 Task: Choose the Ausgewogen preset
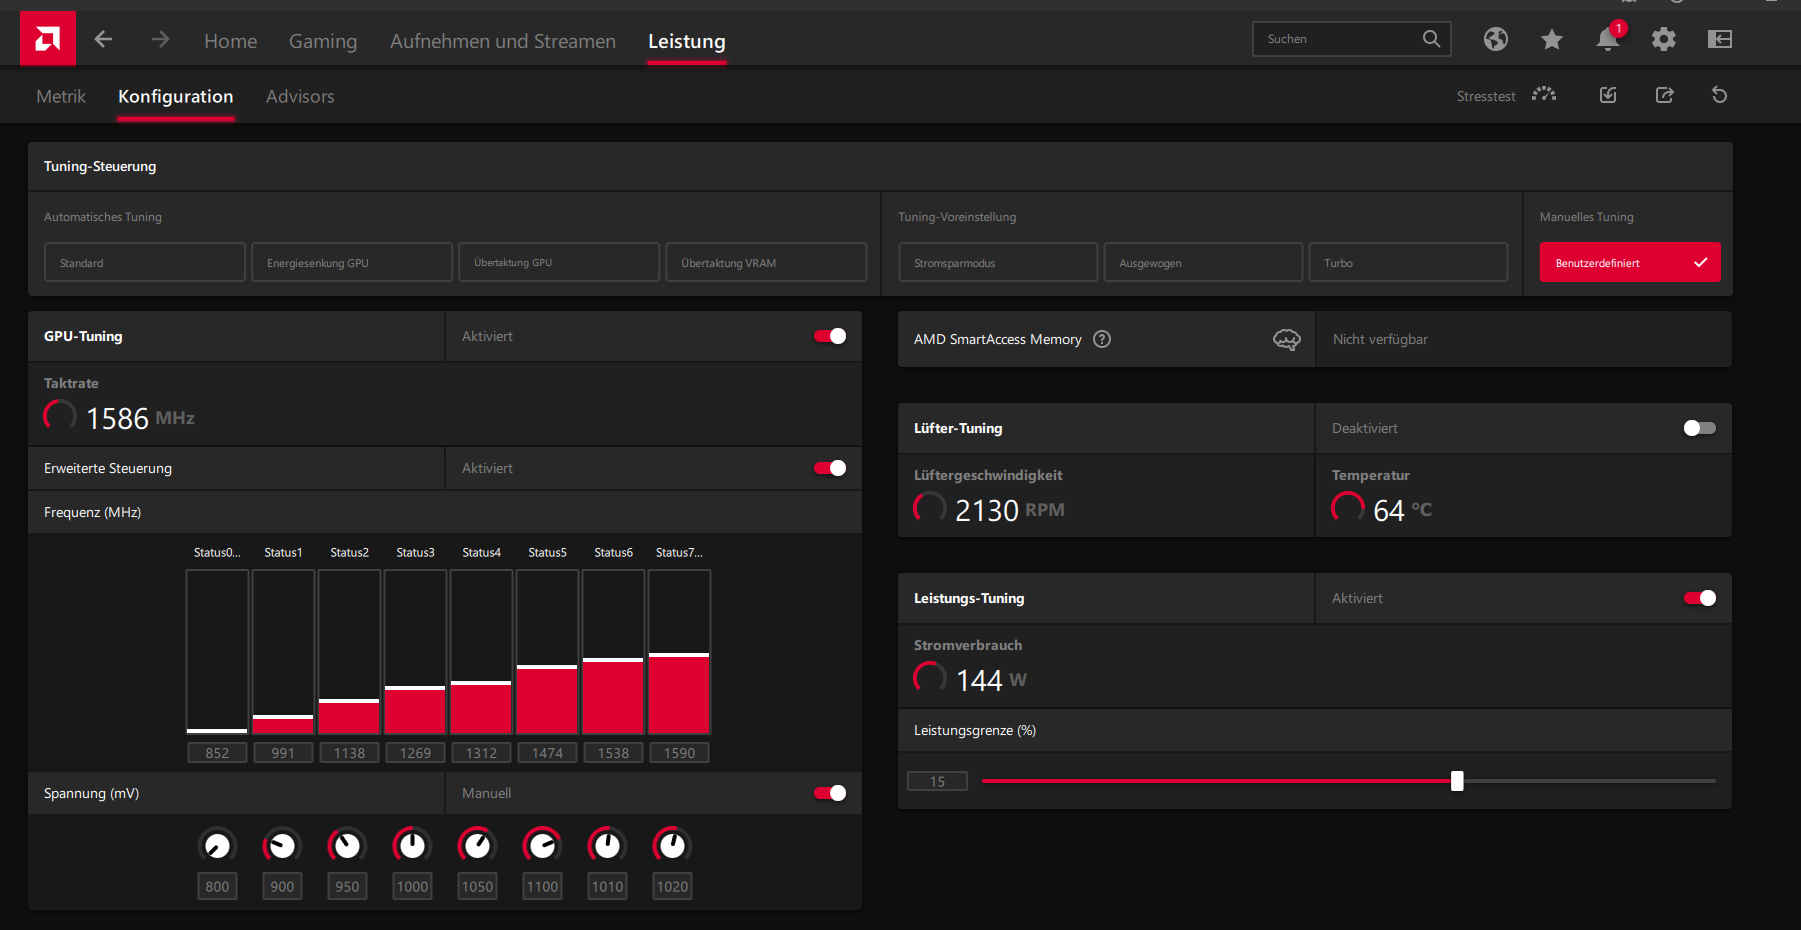[x=1203, y=262]
